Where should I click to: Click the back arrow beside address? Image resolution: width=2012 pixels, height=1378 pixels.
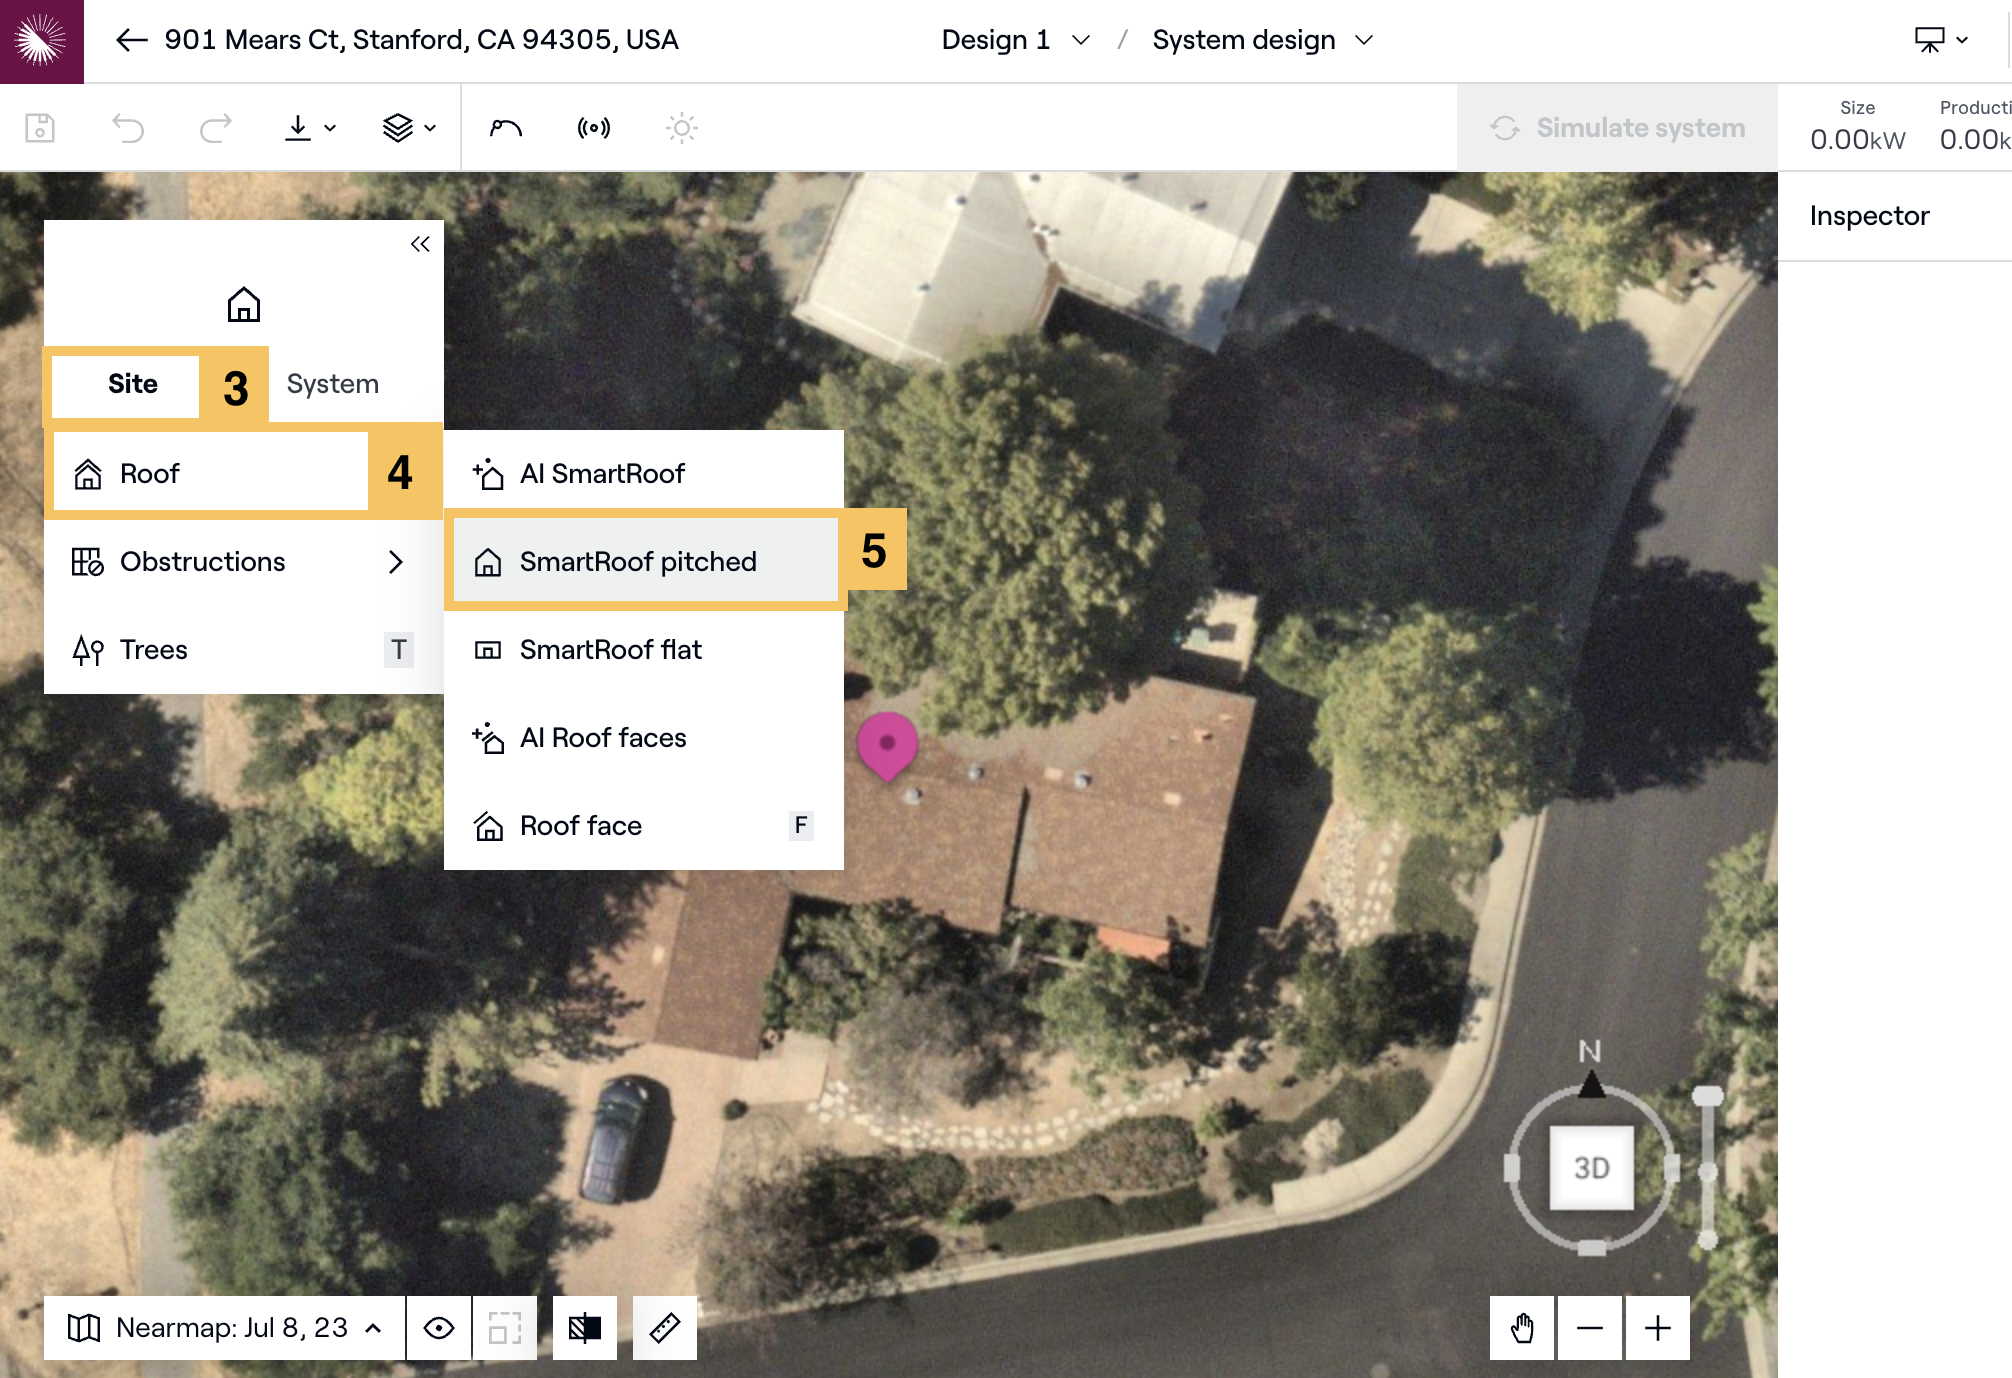coord(131,40)
